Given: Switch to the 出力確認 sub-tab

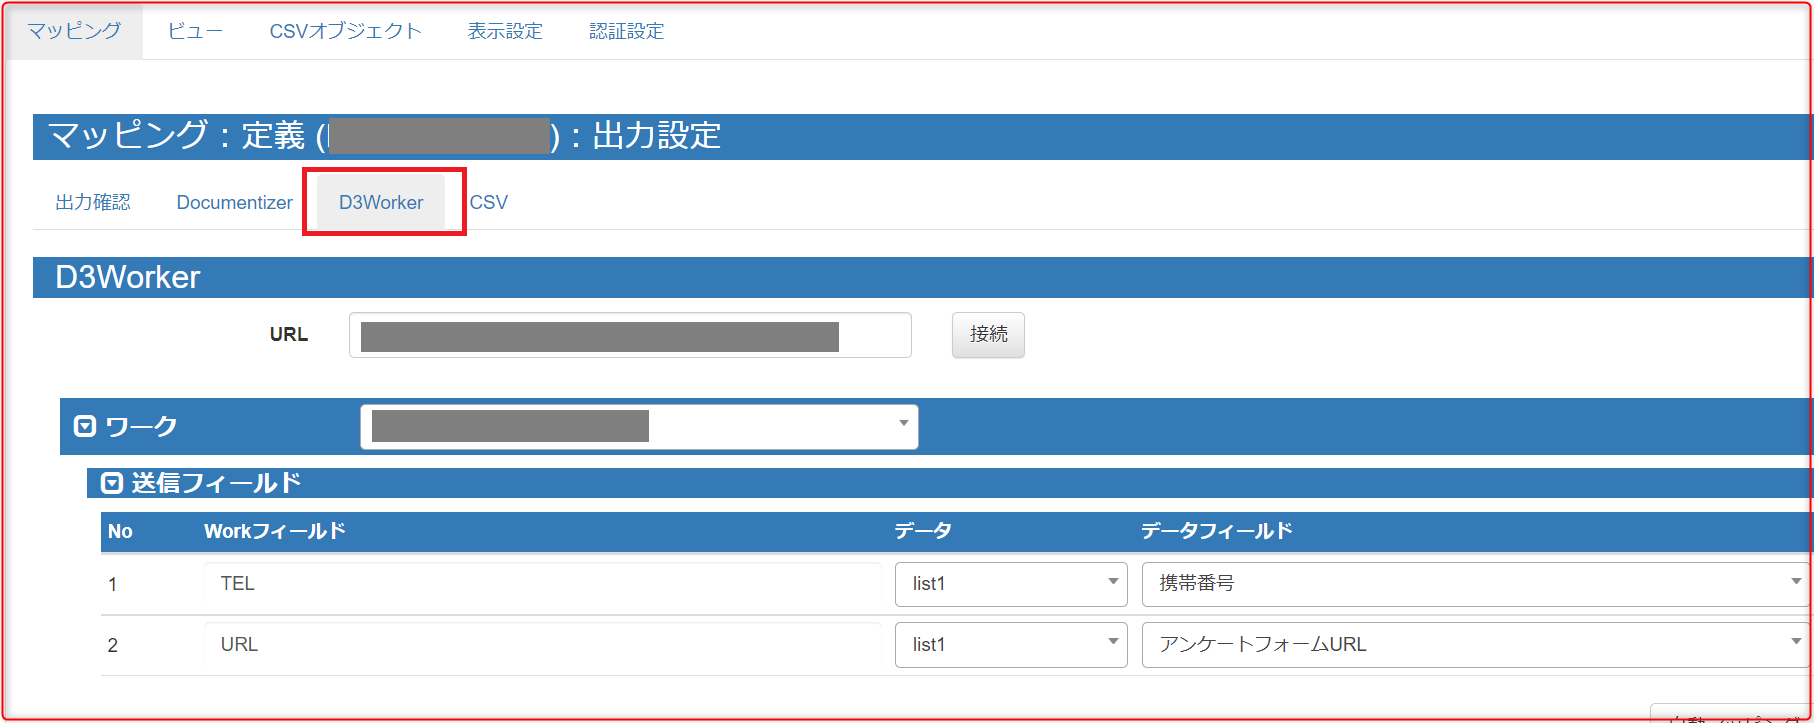Looking at the screenshot, I should (93, 202).
